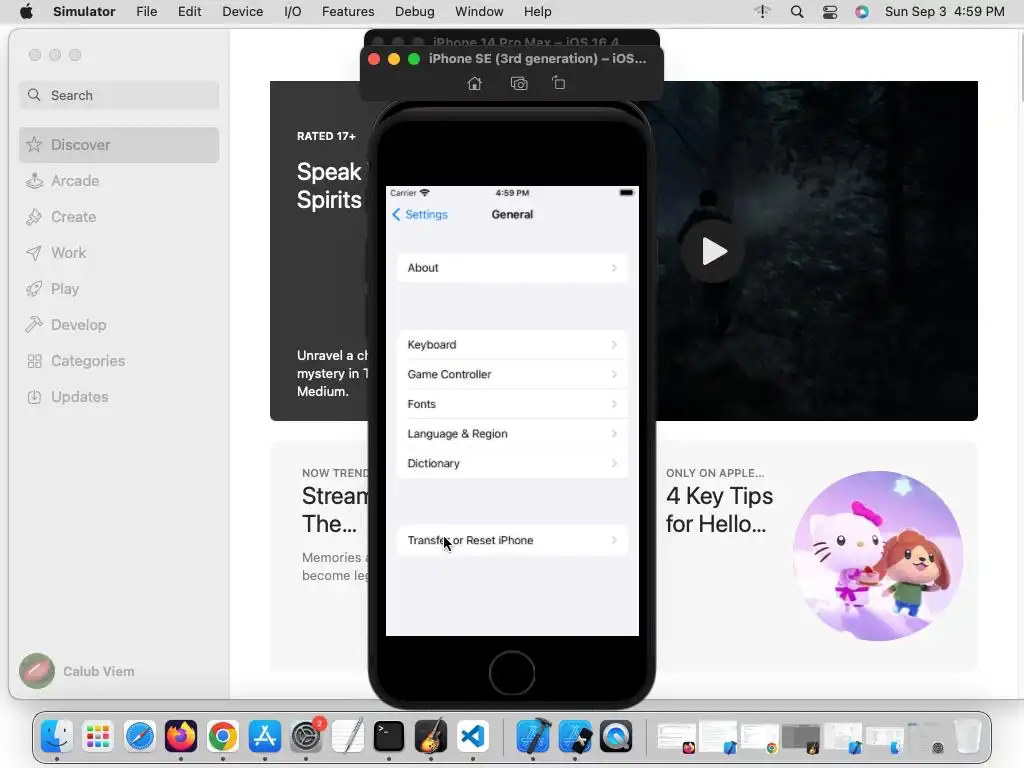Open Google Chrome from the Dock
This screenshot has height=768, width=1024.
coord(223,737)
